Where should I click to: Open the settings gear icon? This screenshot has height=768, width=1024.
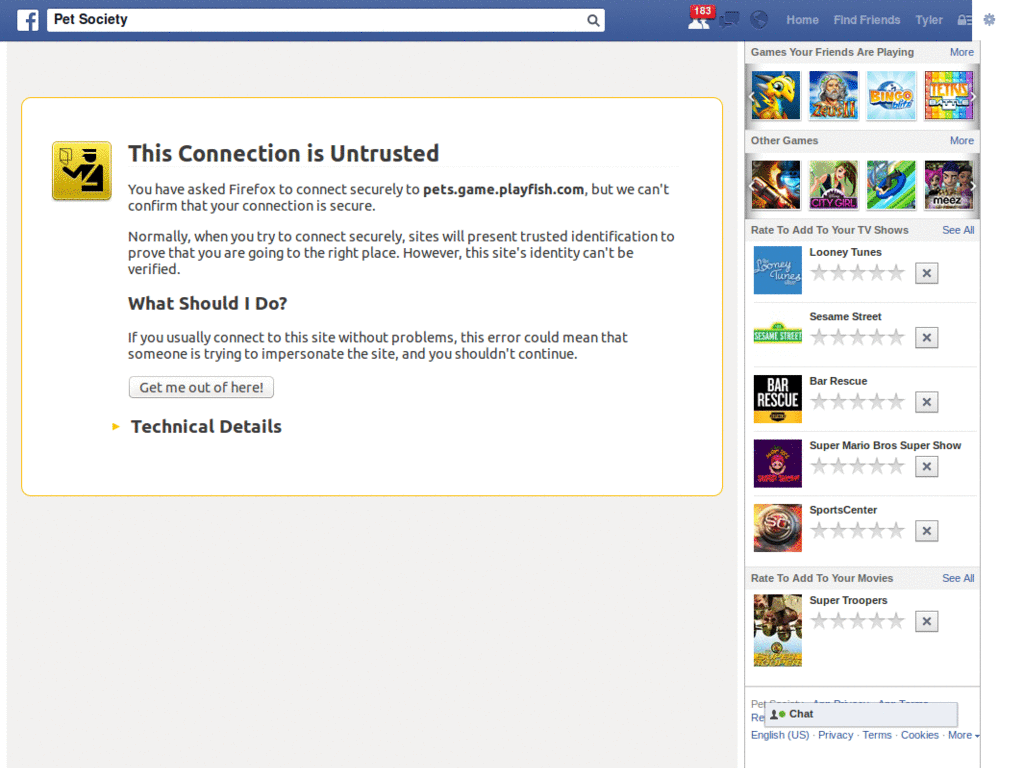989,20
